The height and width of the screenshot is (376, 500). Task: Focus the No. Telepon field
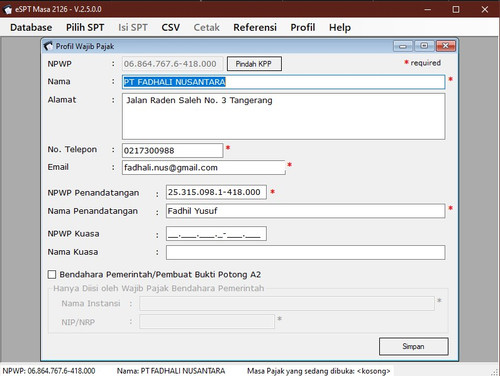pyautogui.click(x=172, y=151)
